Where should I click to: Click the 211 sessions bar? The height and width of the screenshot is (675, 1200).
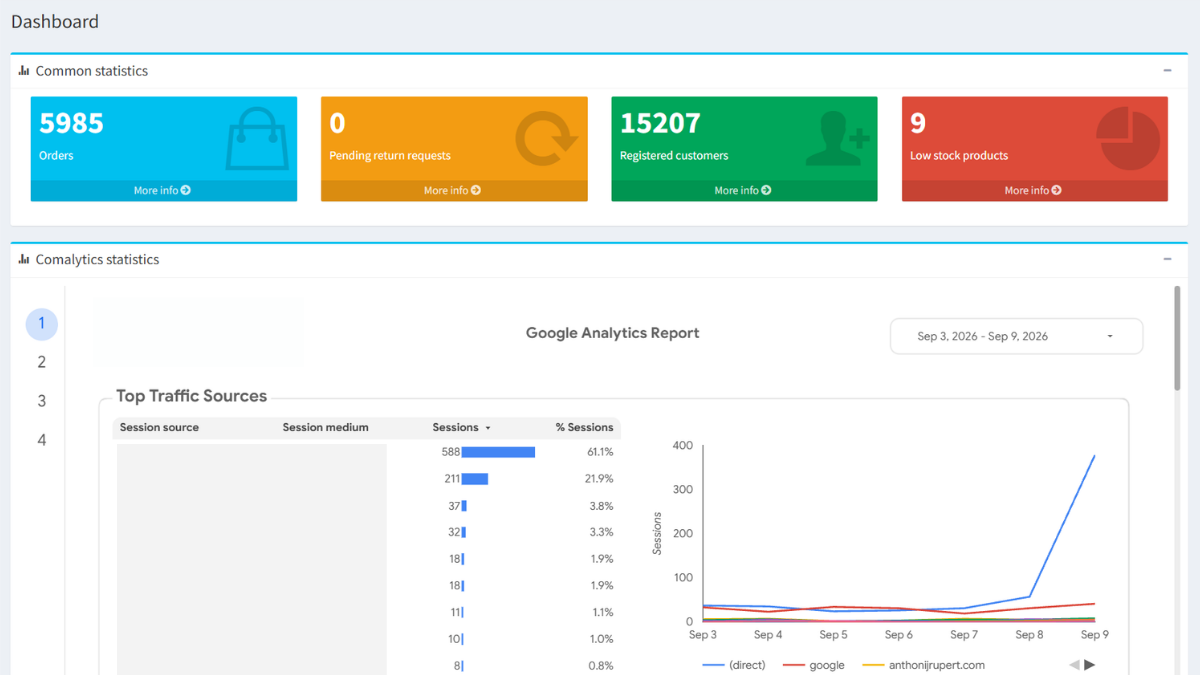(475, 479)
